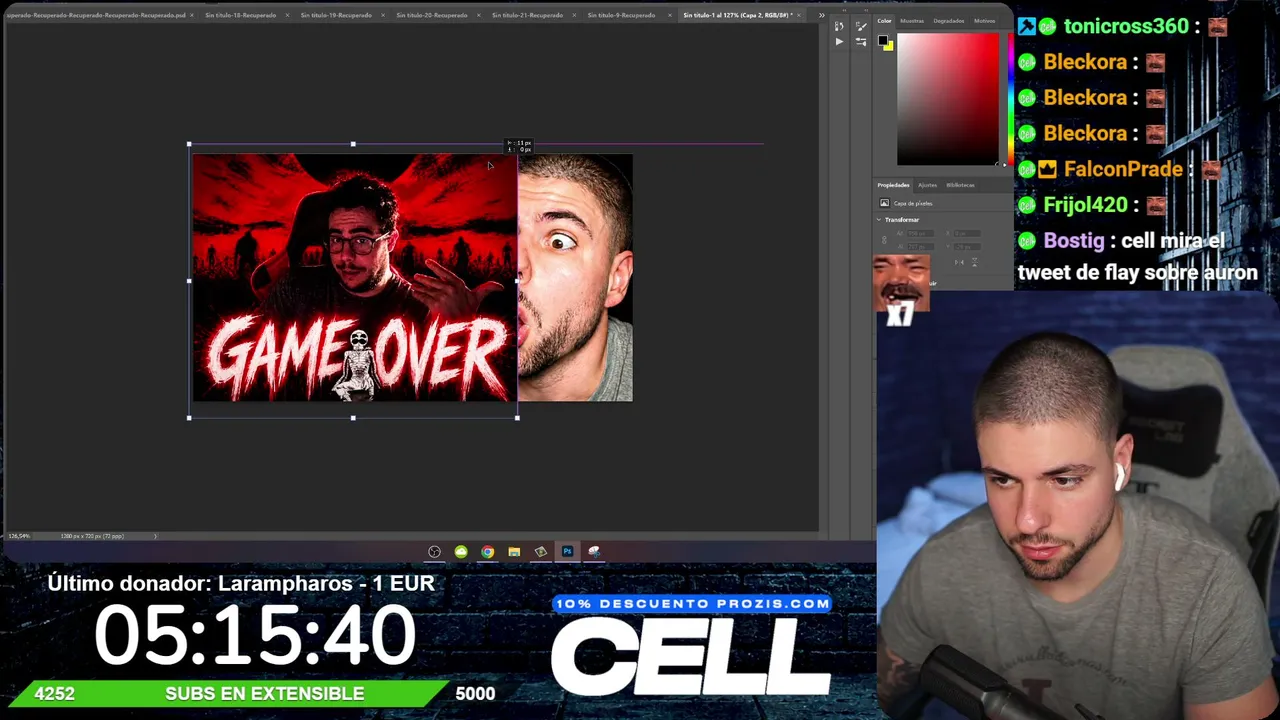Viewport: 1280px width, 720px height.
Task: Click the GAME OVER thumbnail image on canvas
Action: point(355,278)
